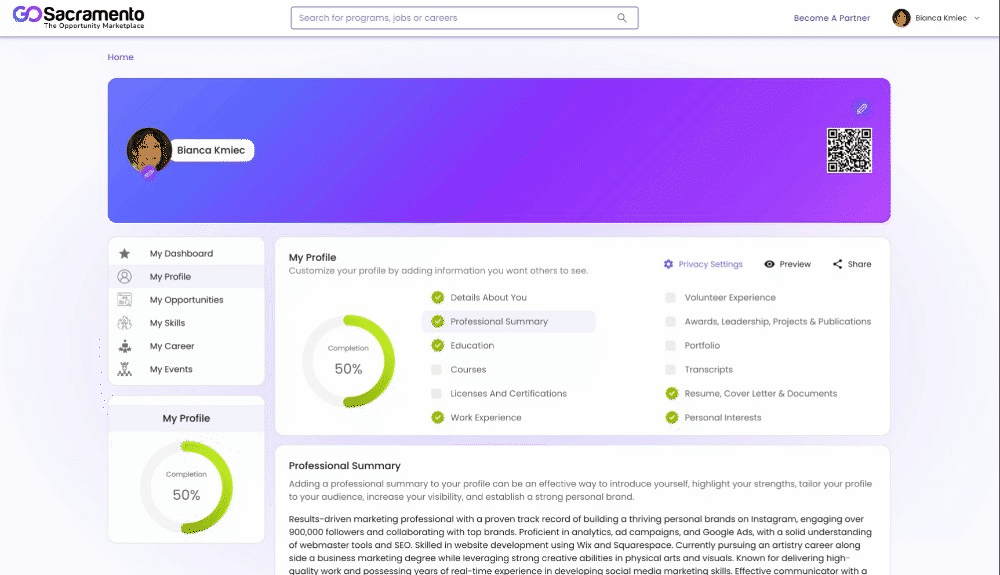Click the large profile photo in banner
This screenshot has height=575, width=1000.
click(149, 150)
